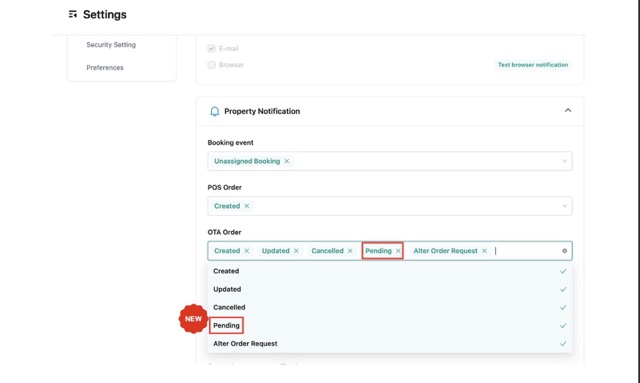Click the OTA Order field label
640x383 pixels.
(x=224, y=232)
